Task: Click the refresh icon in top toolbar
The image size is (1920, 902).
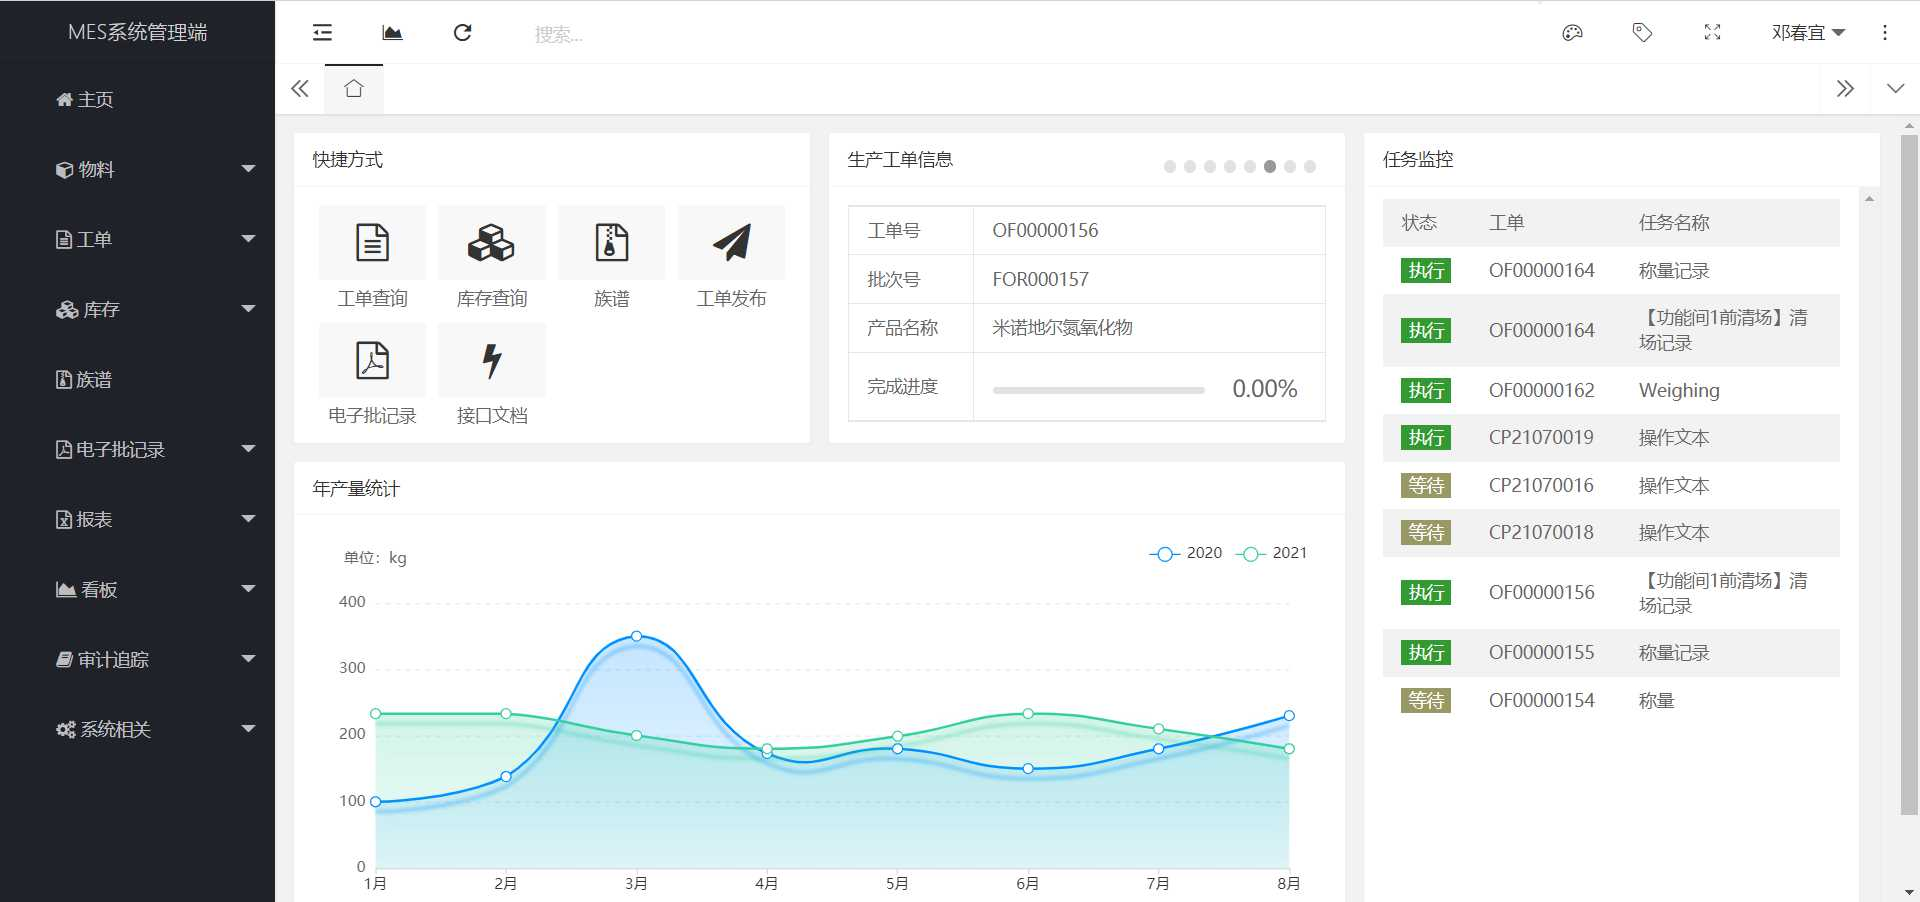Action: 462,33
